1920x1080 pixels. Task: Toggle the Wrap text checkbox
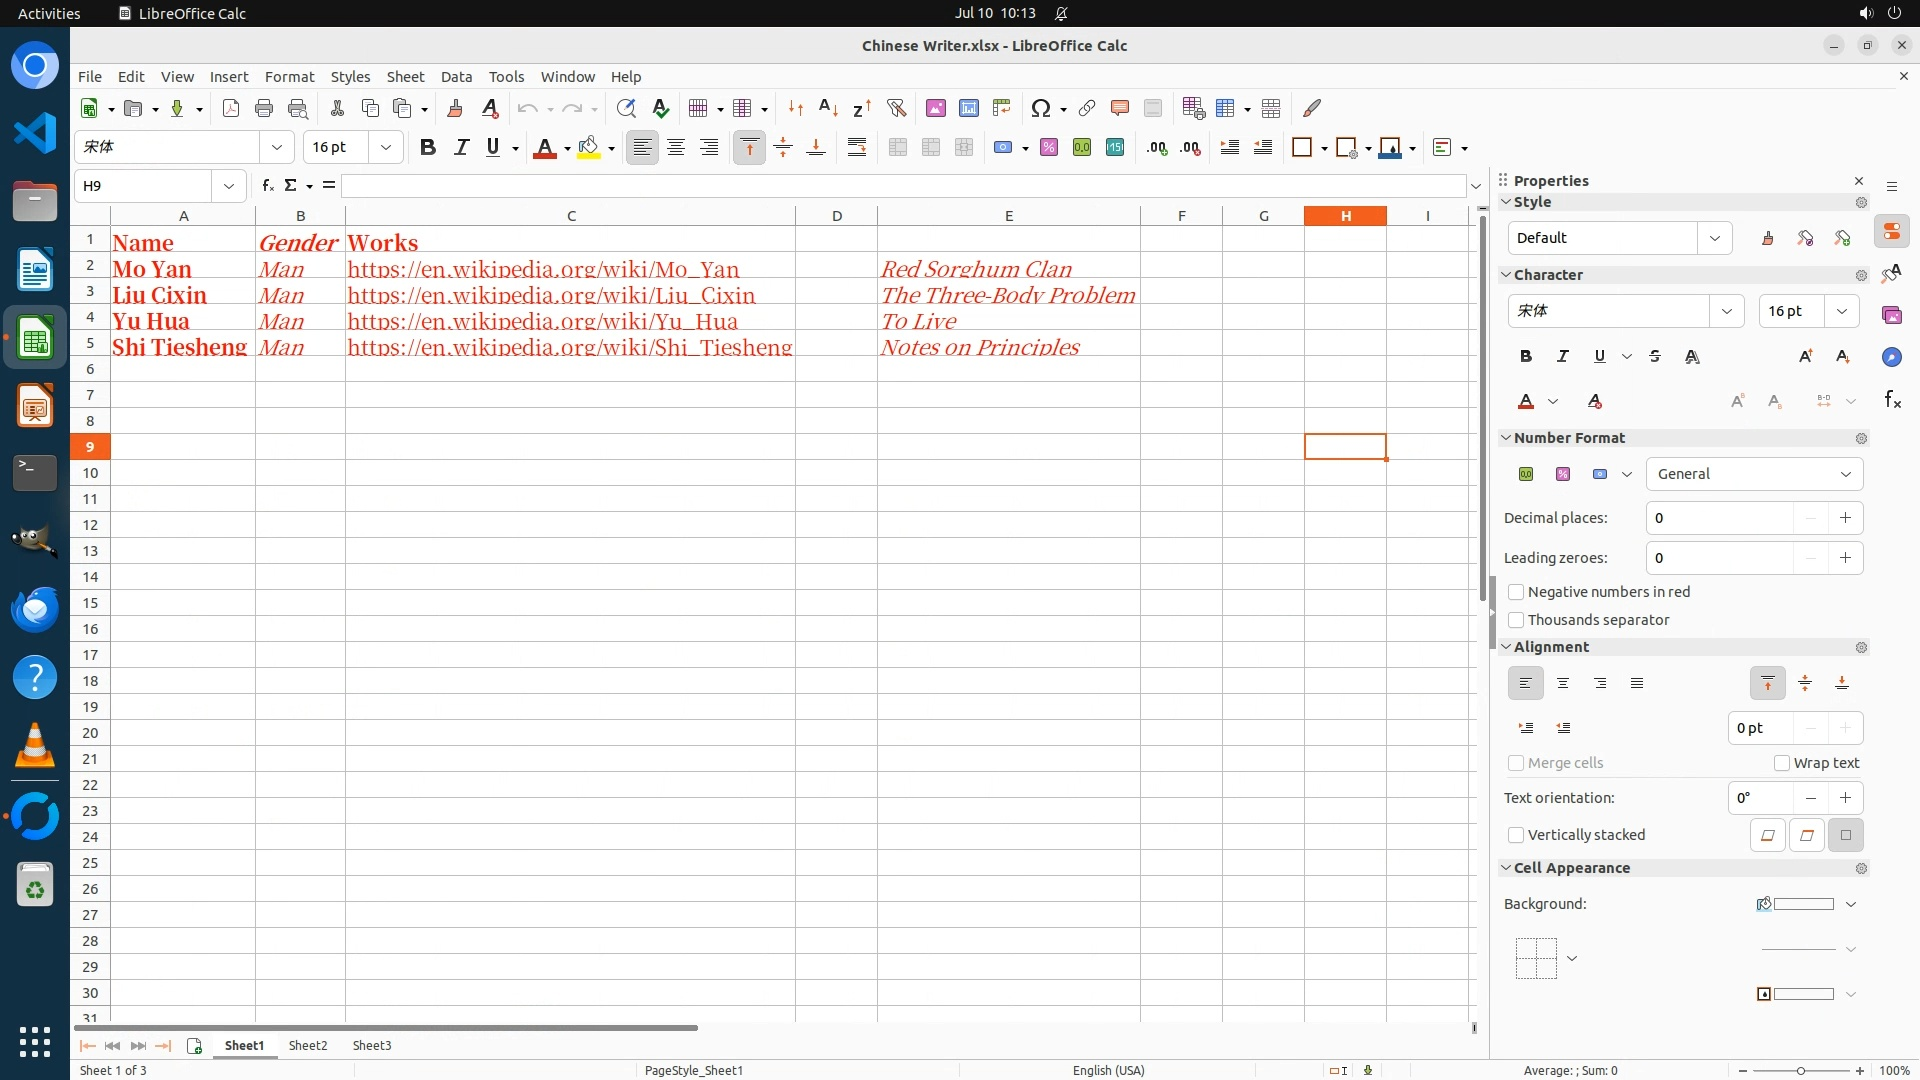tap(1782, 763)
